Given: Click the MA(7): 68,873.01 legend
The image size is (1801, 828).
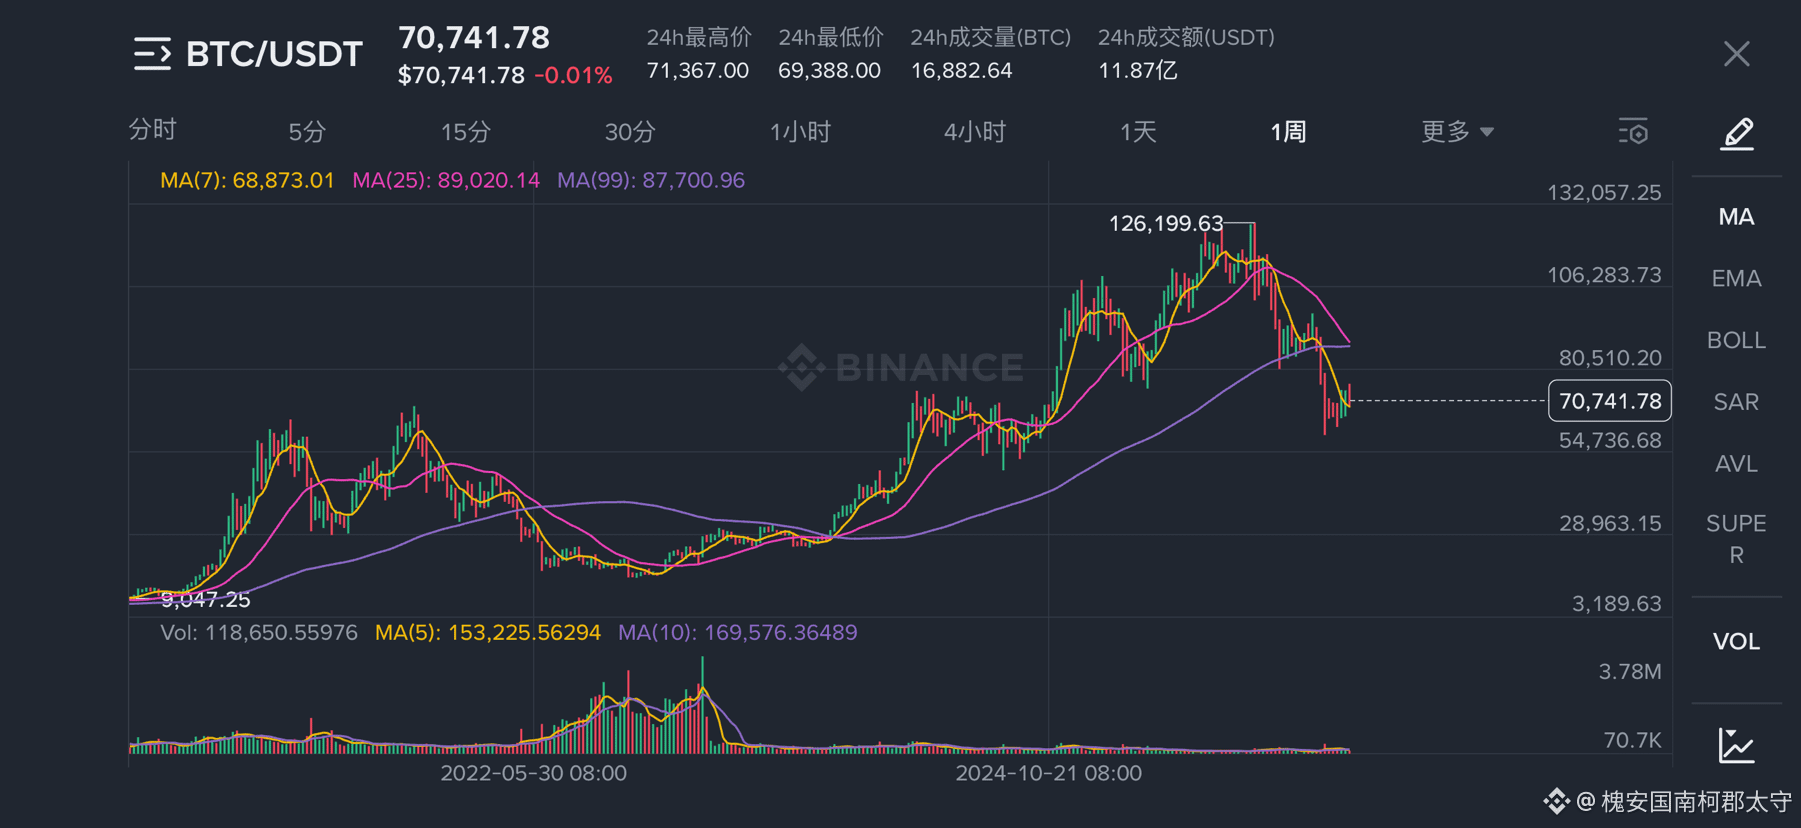Looking at the screenshot, I should point(247,181).
